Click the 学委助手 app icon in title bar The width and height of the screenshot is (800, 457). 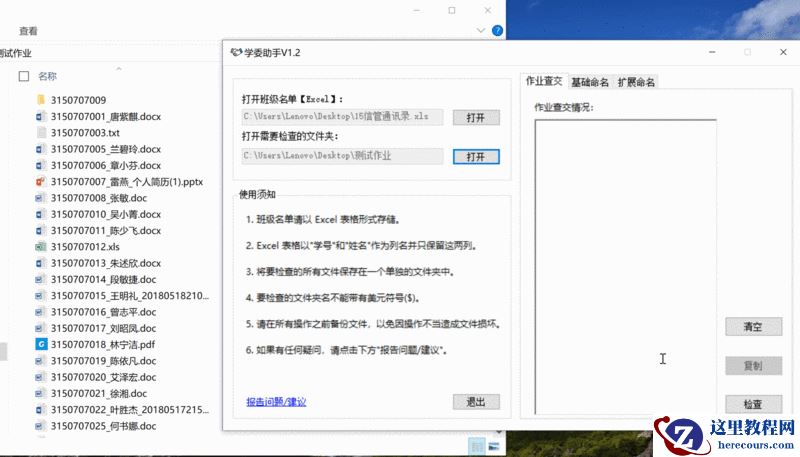pos(236,53)
